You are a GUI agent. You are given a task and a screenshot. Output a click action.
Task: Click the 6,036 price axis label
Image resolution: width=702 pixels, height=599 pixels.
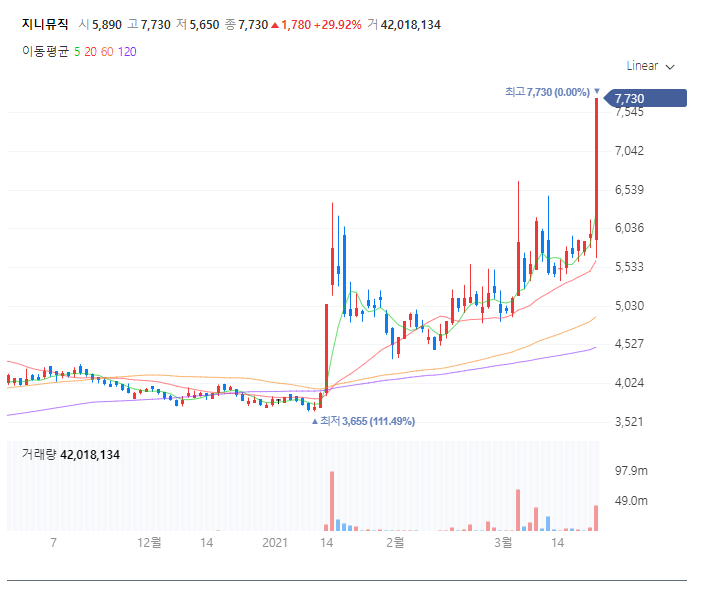coord(629,228)
